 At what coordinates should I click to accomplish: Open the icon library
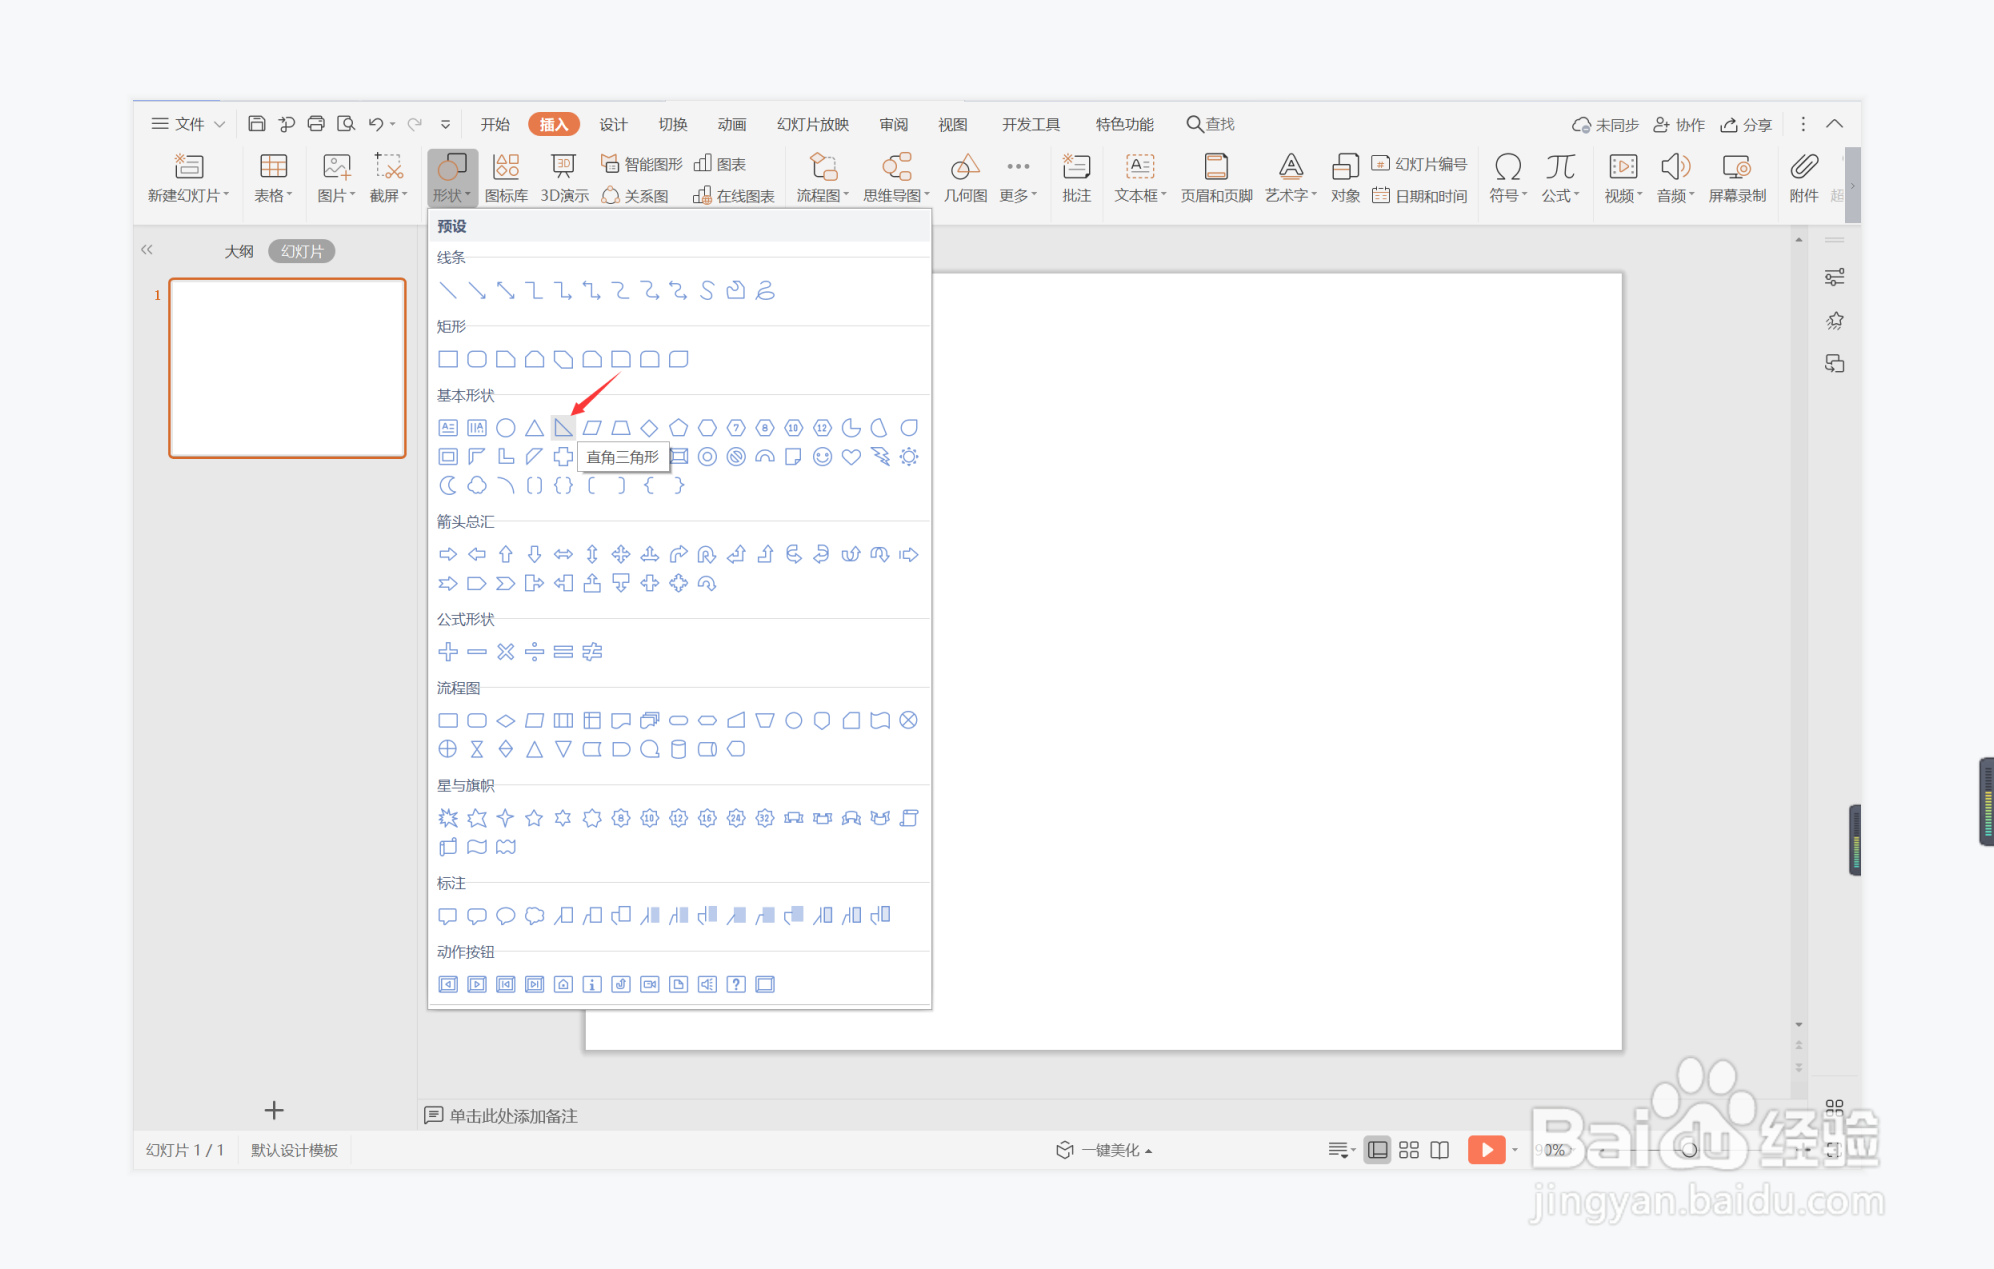(506, 178)
